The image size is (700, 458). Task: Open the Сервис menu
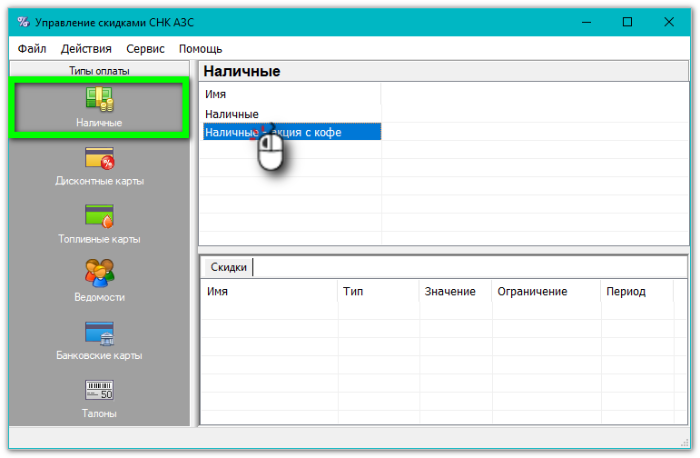click(146, 49)
